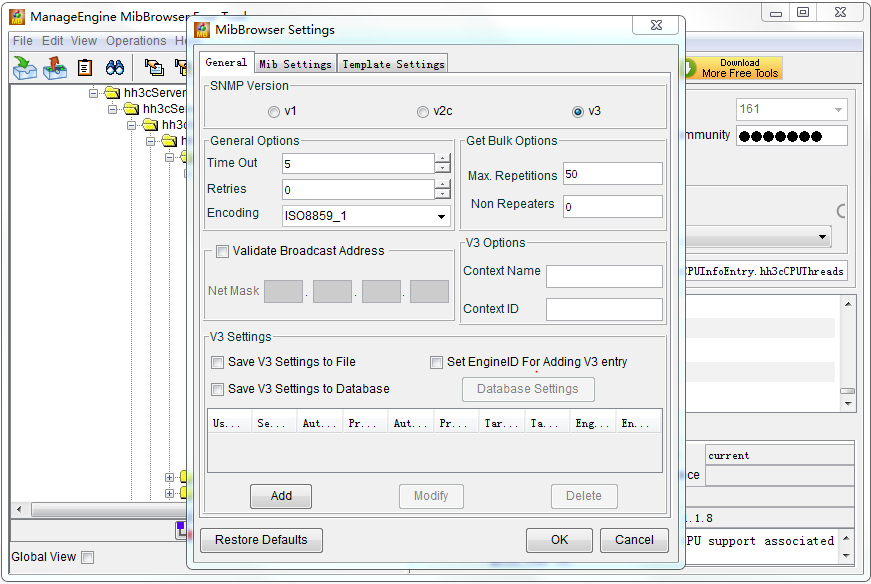Image resolution: width=871 pixels, height=584 pixels.
Task: Click the MibBrowser Settings dialog title icon
Action: tap(202, 30)
